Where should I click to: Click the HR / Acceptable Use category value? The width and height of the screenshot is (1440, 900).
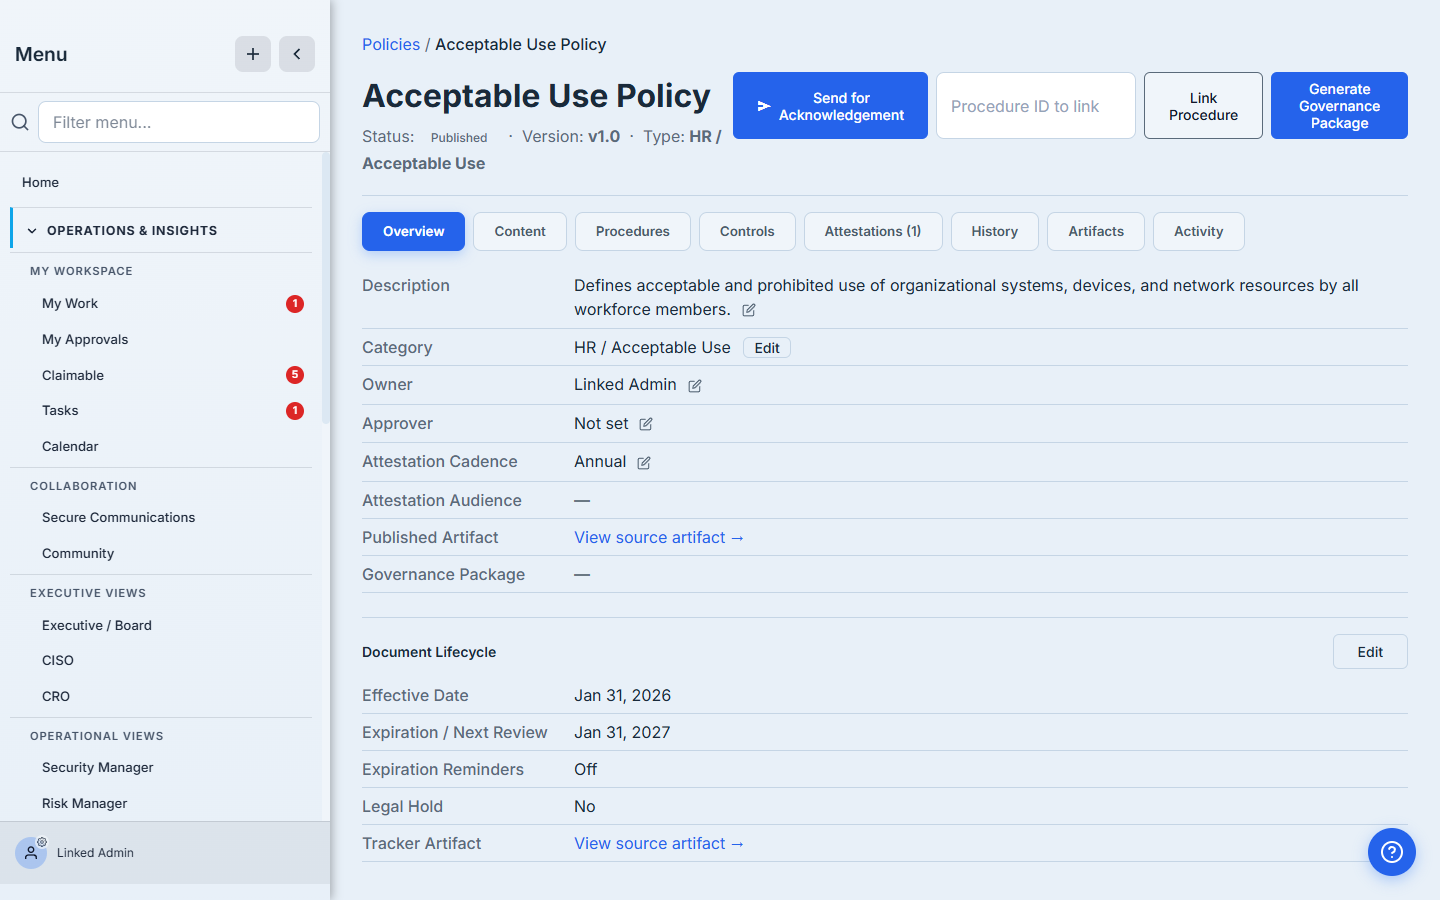652,348
